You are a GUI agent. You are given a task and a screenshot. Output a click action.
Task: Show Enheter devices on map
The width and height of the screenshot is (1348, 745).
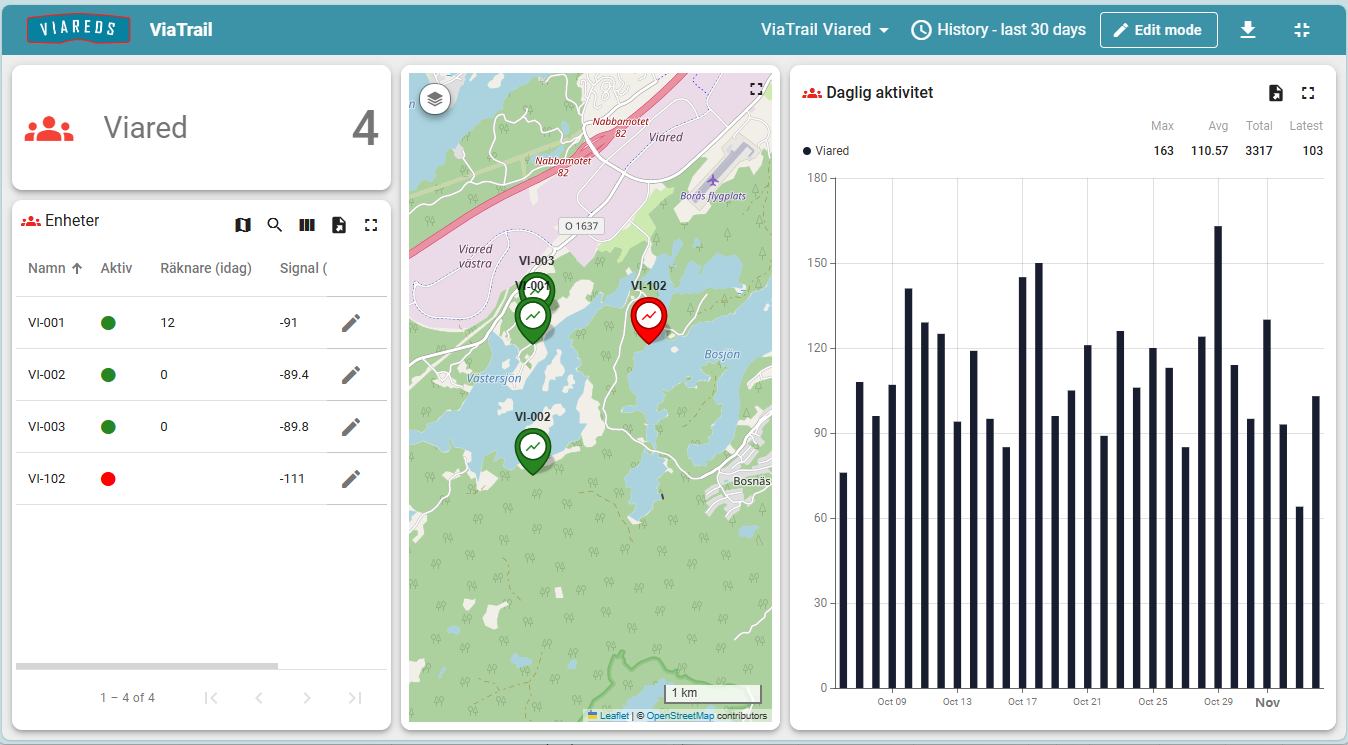pyautogui.click(x=243, y=225)
